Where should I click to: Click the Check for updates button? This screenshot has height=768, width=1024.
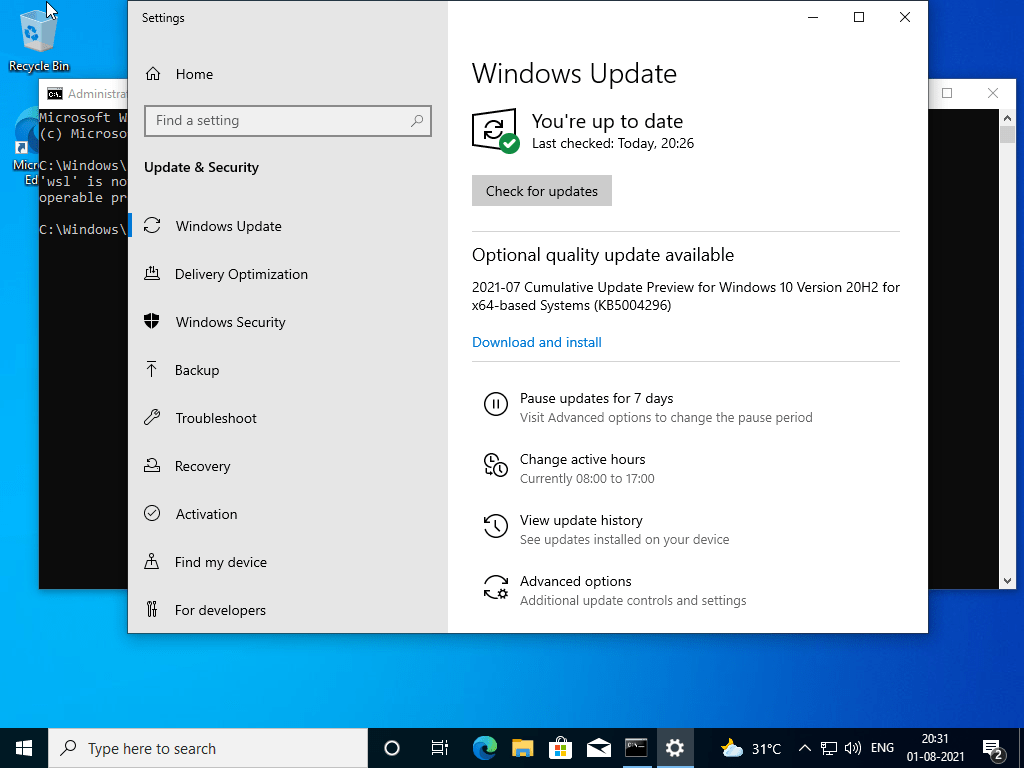click(541, 191)
